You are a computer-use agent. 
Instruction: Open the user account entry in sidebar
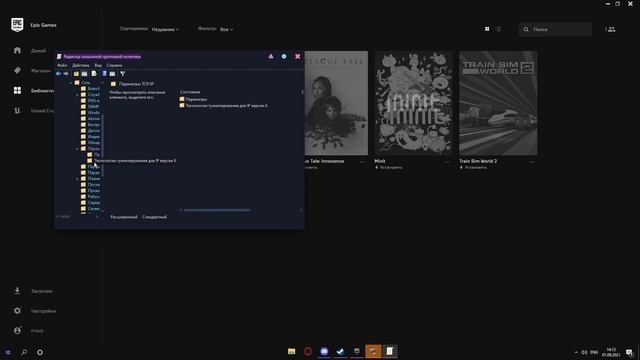(29, 331)
